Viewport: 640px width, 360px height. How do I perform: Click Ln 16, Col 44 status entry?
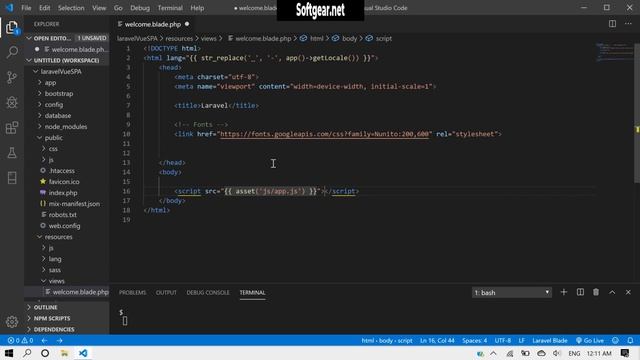click(437, 340)
